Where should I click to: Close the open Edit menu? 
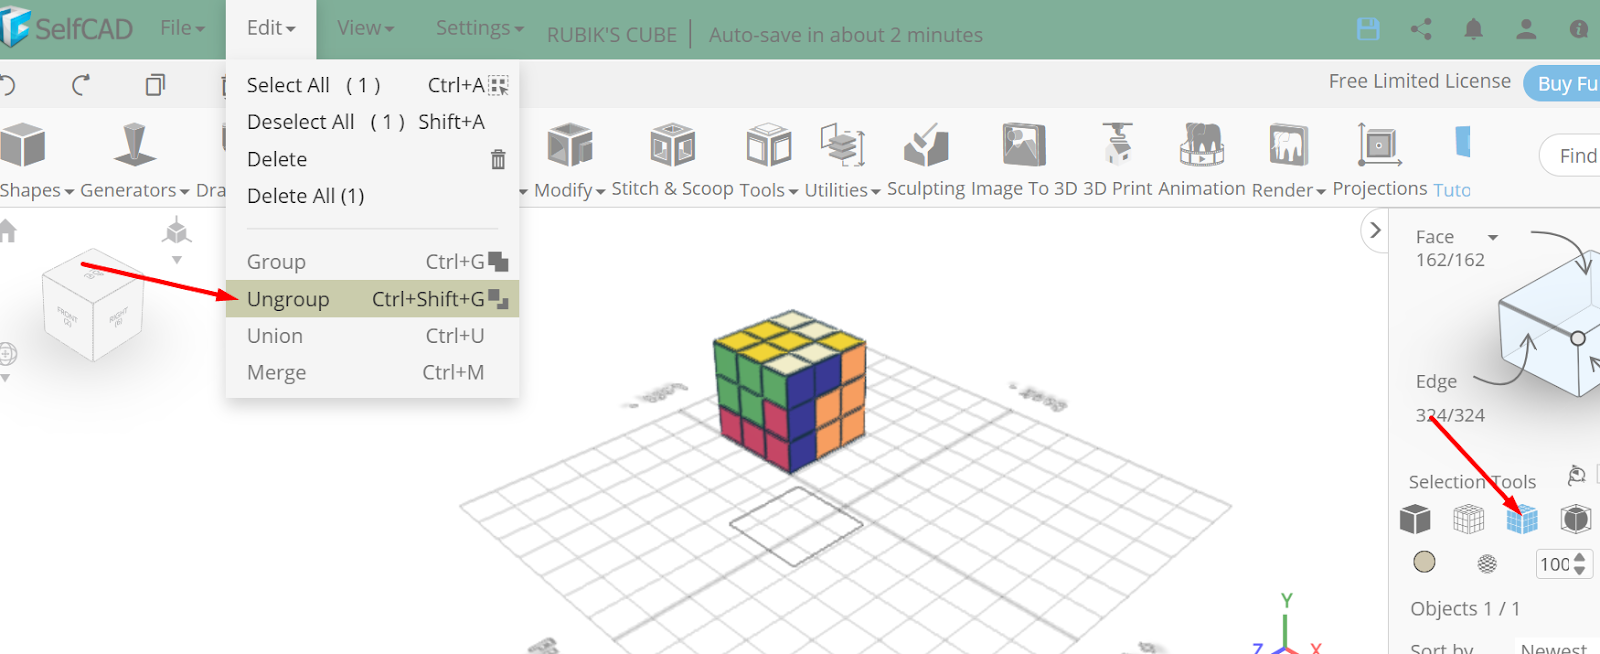pyautogui.click(x=271, y=28)
